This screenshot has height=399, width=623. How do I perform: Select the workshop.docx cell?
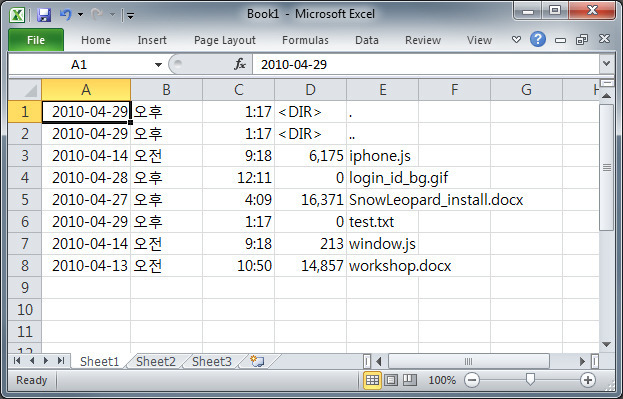click(382, 265)
